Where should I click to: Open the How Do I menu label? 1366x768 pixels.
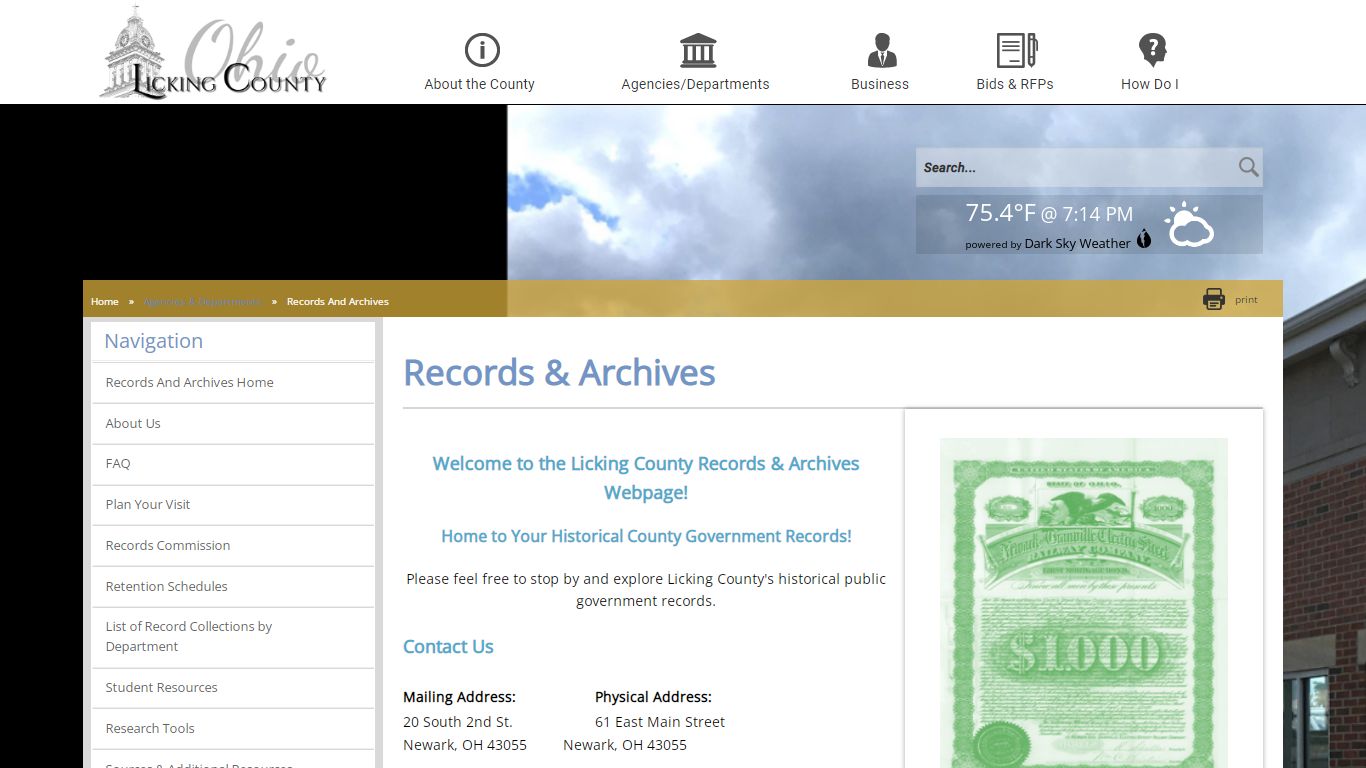[1150, 84]
